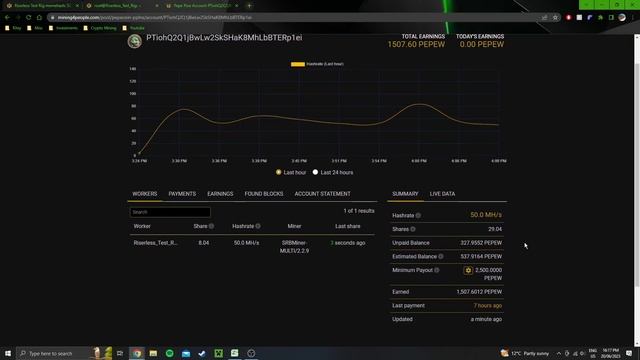Open the Minimum Payout gear settings
The width and height of the screenshot is (640, 360).
coord(468,270)
